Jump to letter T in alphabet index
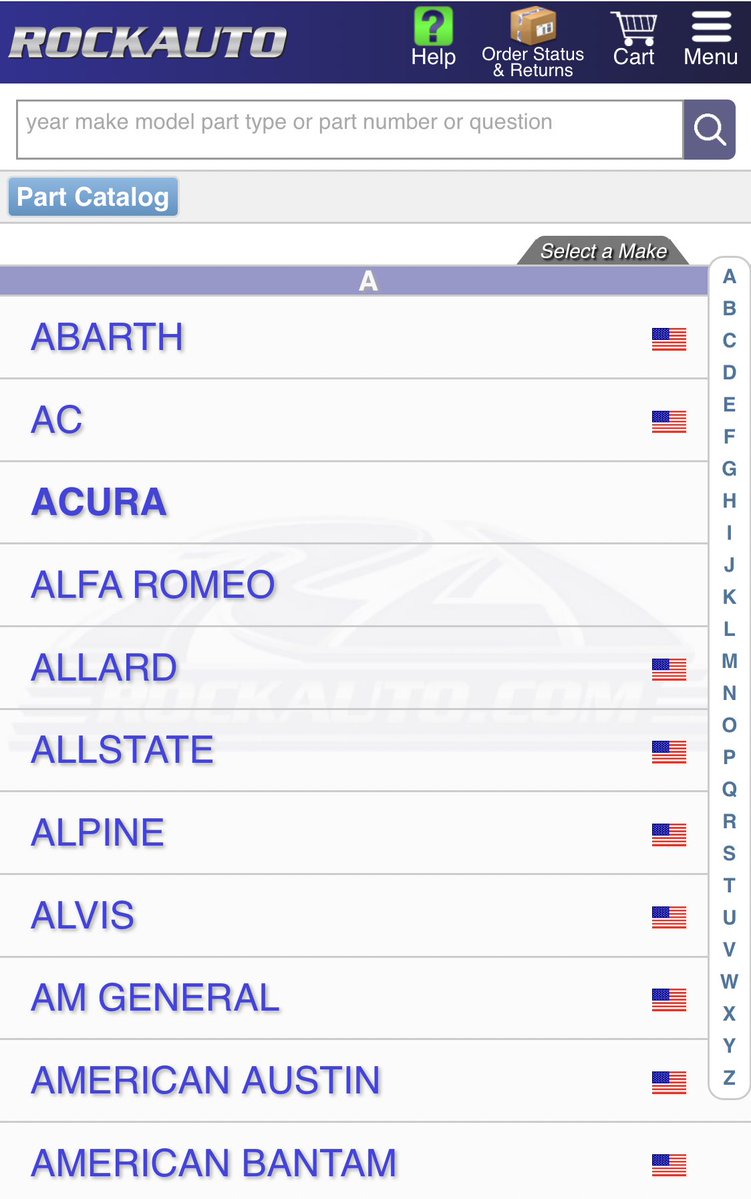The image size is (751, 1199). tap(729, 885)
